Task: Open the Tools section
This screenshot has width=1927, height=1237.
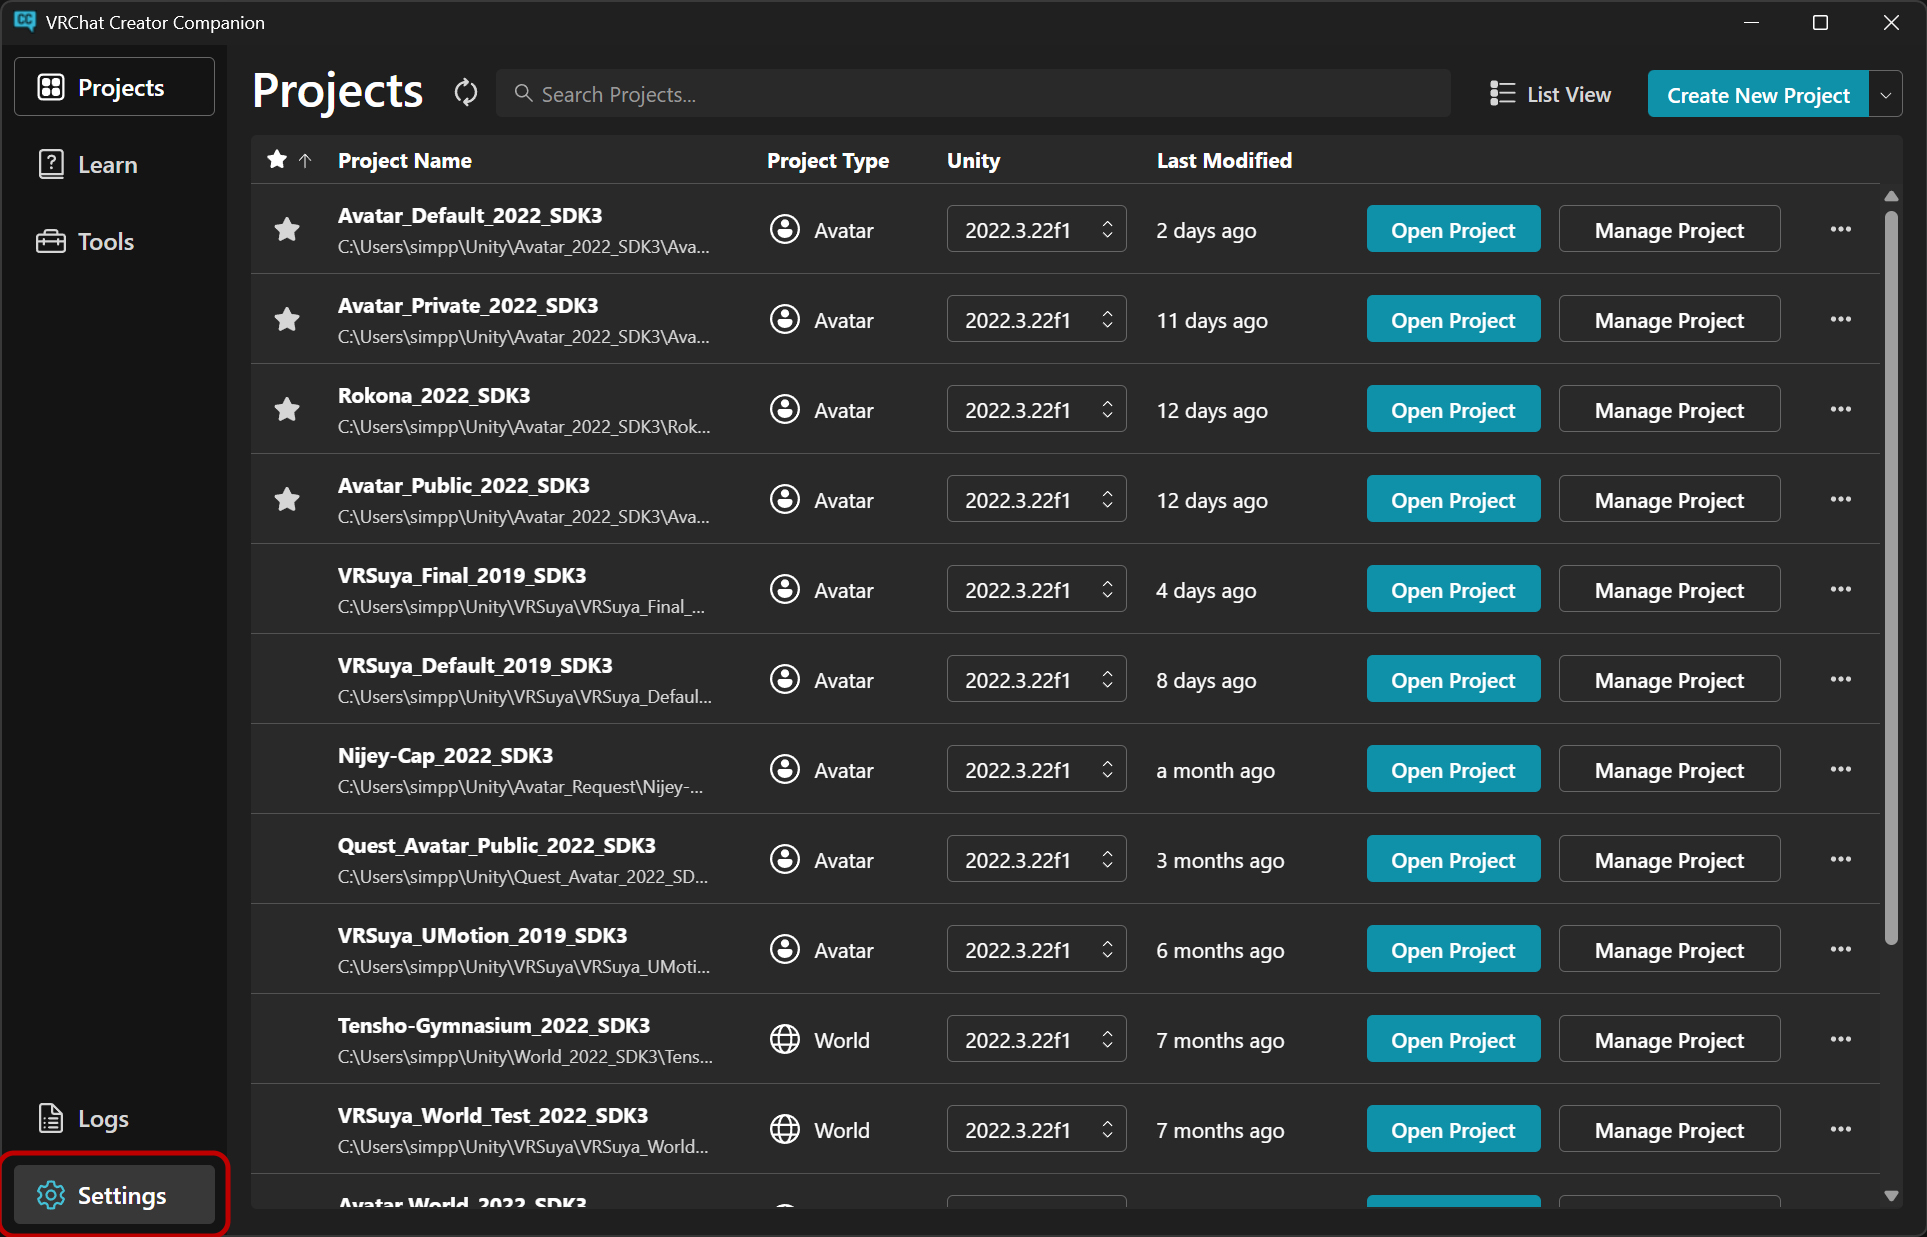Action: coord(114,241)
